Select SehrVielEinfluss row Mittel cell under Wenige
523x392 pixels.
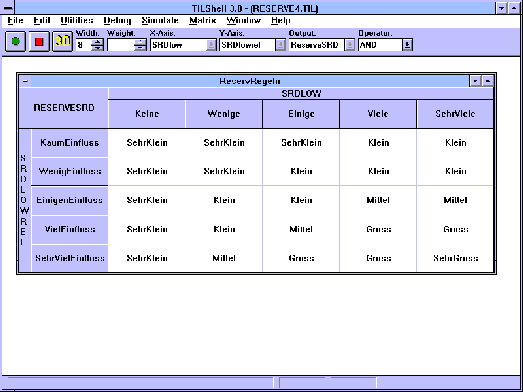pos(224,258)
